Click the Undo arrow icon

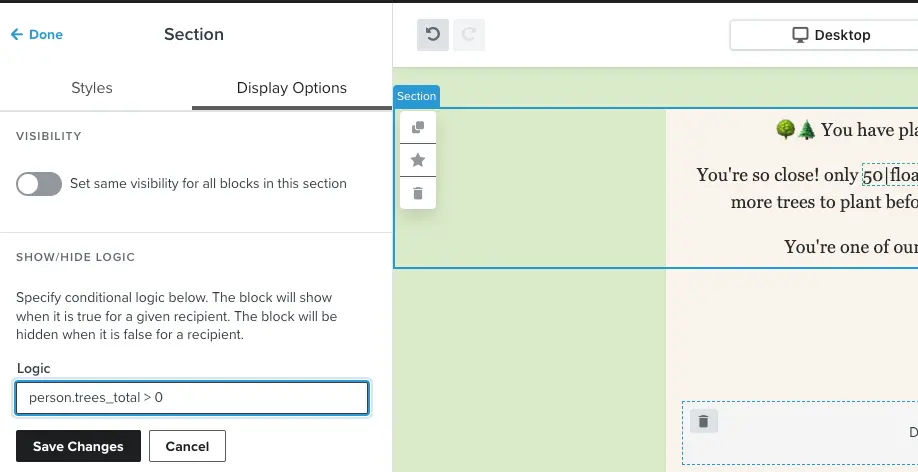click(x=432, y=35)
